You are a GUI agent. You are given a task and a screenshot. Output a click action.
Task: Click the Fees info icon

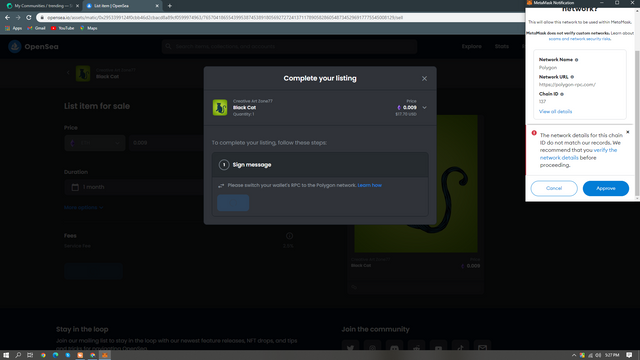tap(289, 236)
